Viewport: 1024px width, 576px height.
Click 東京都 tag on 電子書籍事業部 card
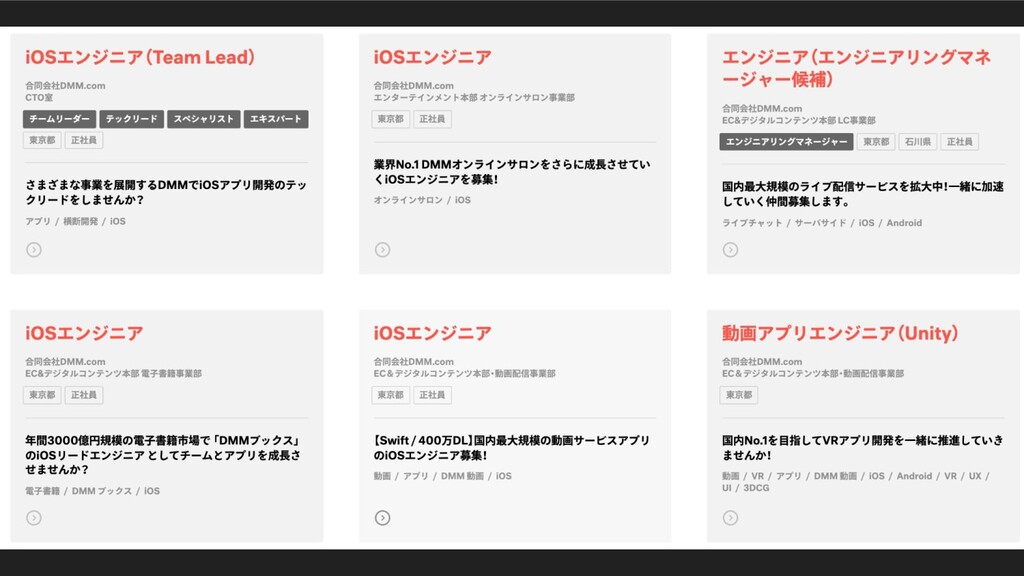click(x=42, y=395)
